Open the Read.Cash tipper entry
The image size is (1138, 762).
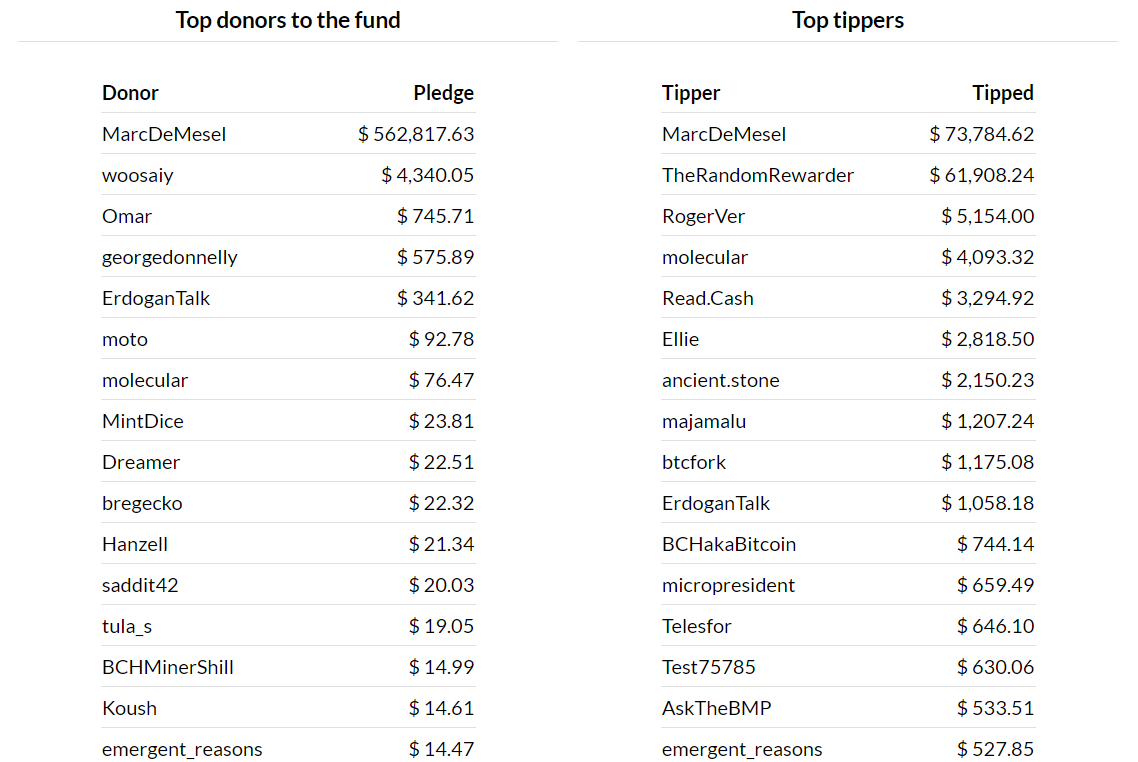pos(708,298)
